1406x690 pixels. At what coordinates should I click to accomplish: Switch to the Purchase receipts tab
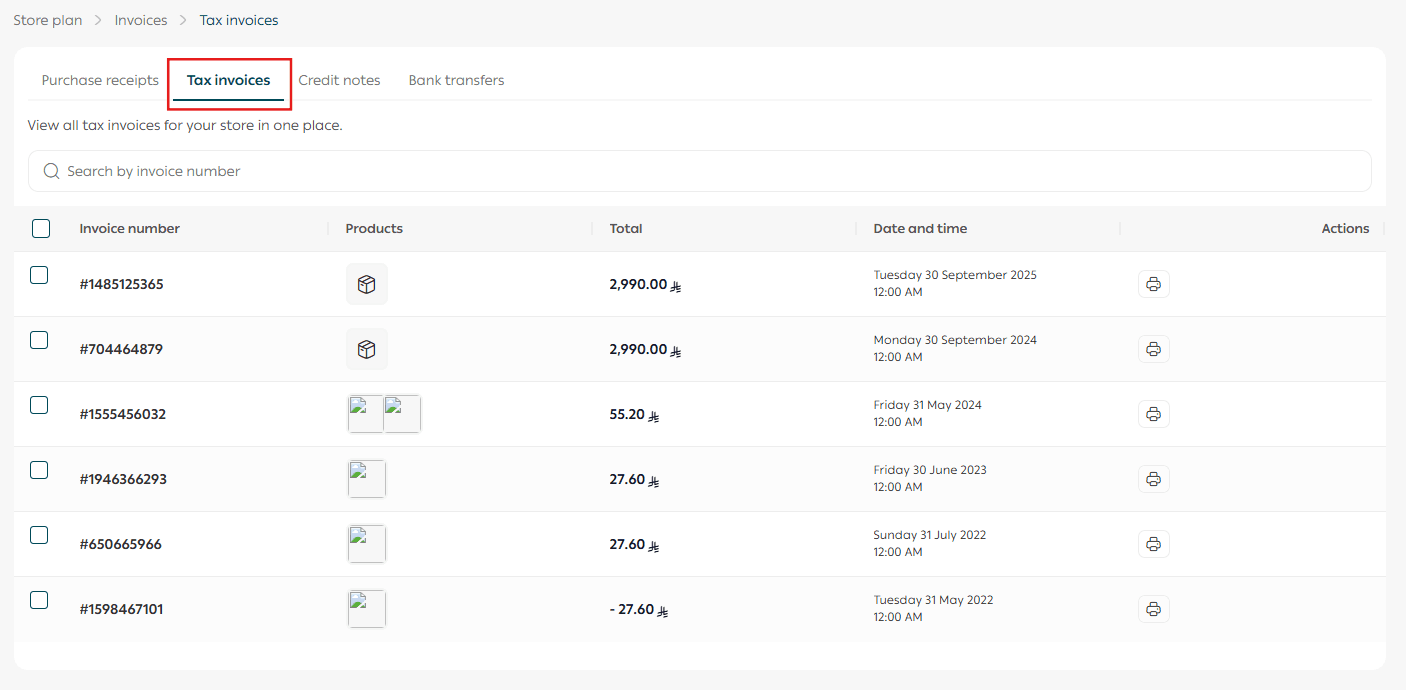click(x=100, y=80)
